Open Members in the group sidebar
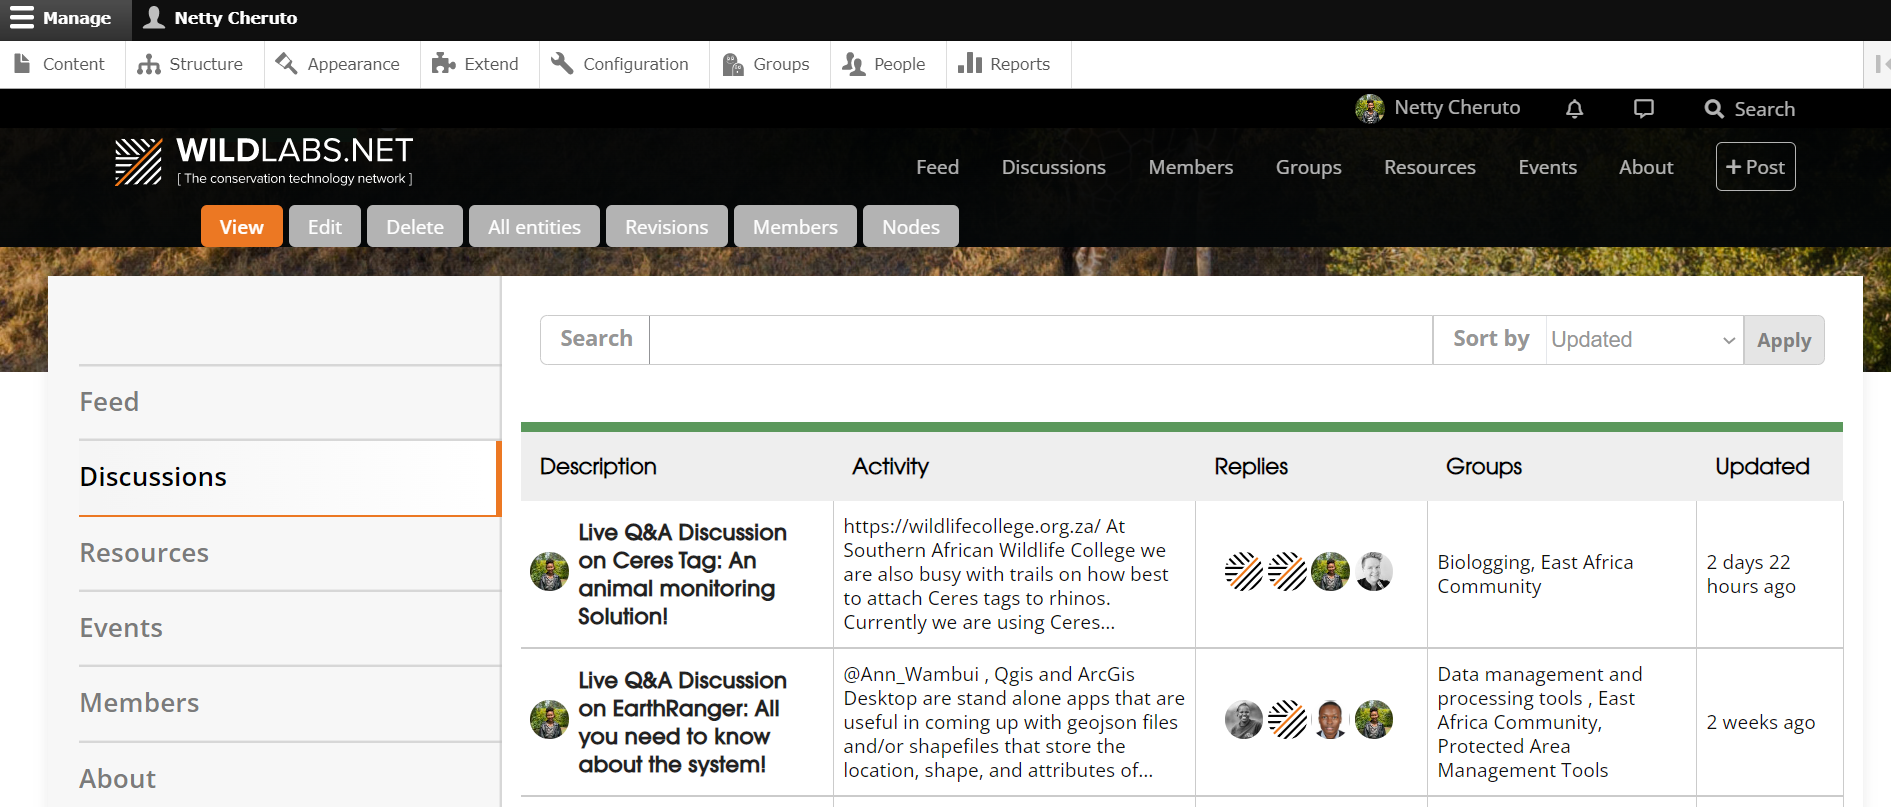The height and width of the screenshot is (807, 1891). pyautogui.click(x=289, y=703)
